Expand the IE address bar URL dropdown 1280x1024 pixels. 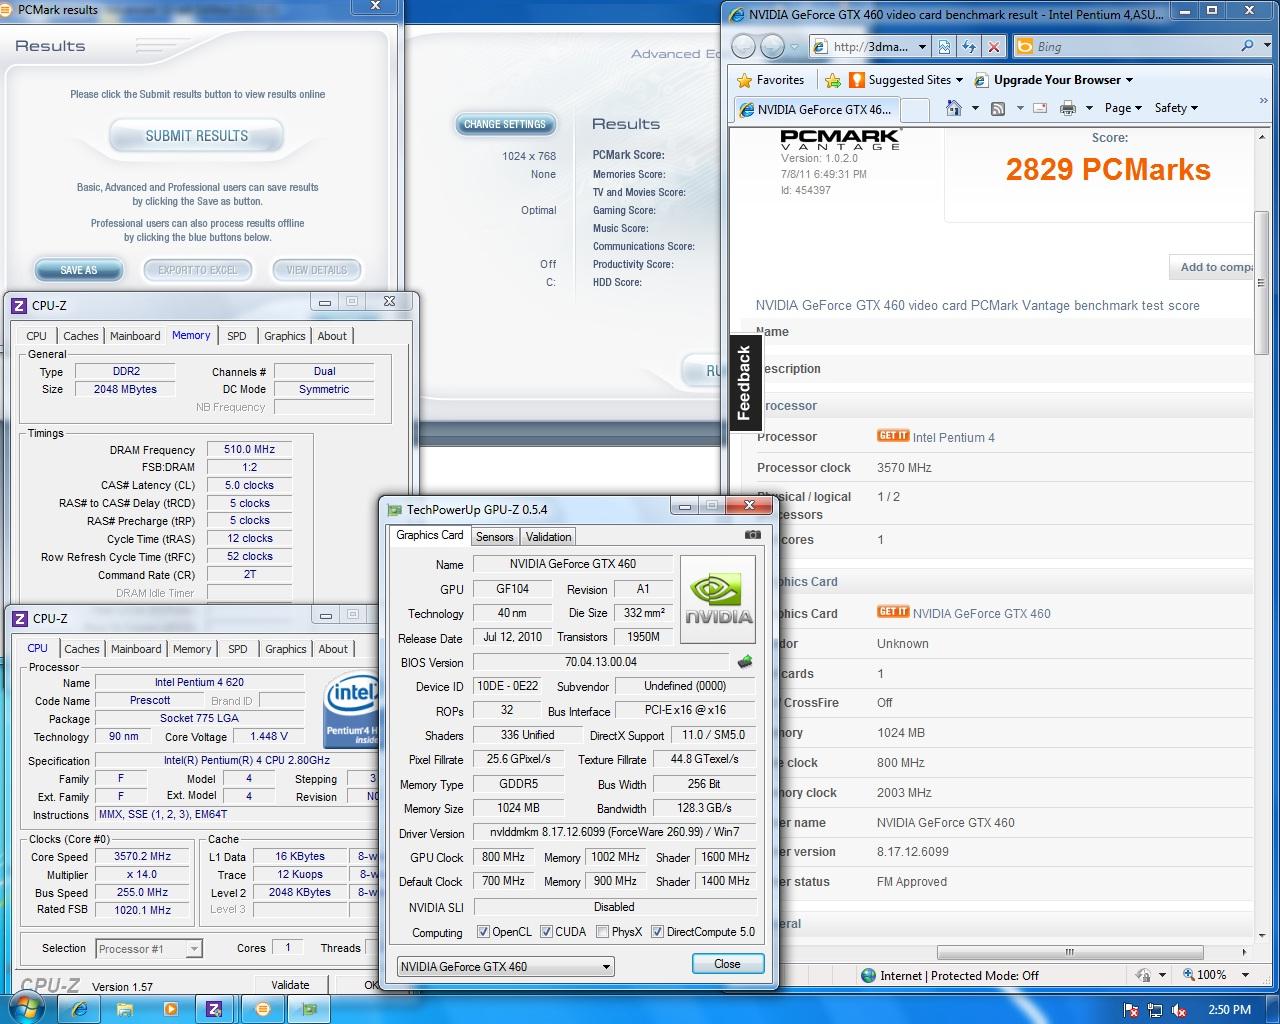922,46
